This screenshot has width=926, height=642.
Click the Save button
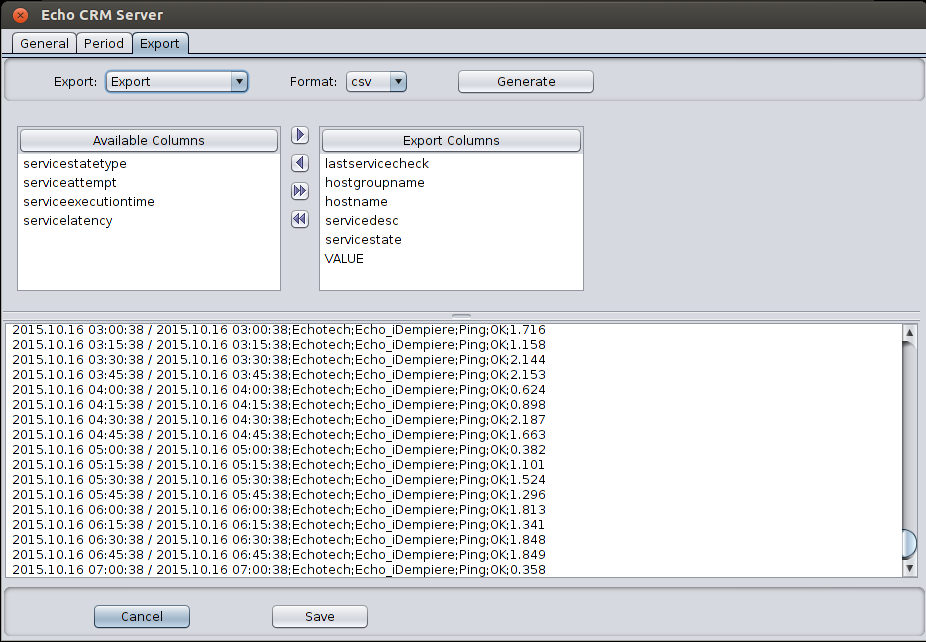pyautogui.click(x=320, y=617)
